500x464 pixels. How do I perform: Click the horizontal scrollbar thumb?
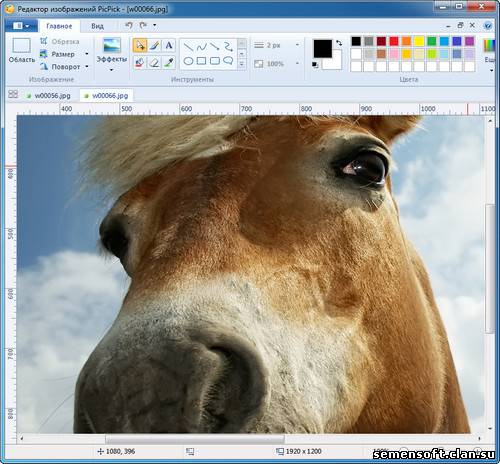195,439
